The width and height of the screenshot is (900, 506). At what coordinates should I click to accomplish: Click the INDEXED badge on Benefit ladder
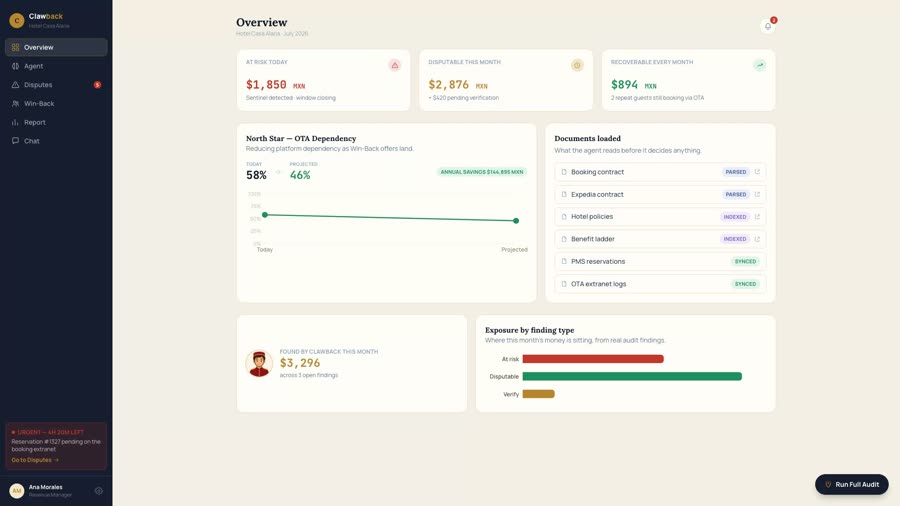(735, 239)
